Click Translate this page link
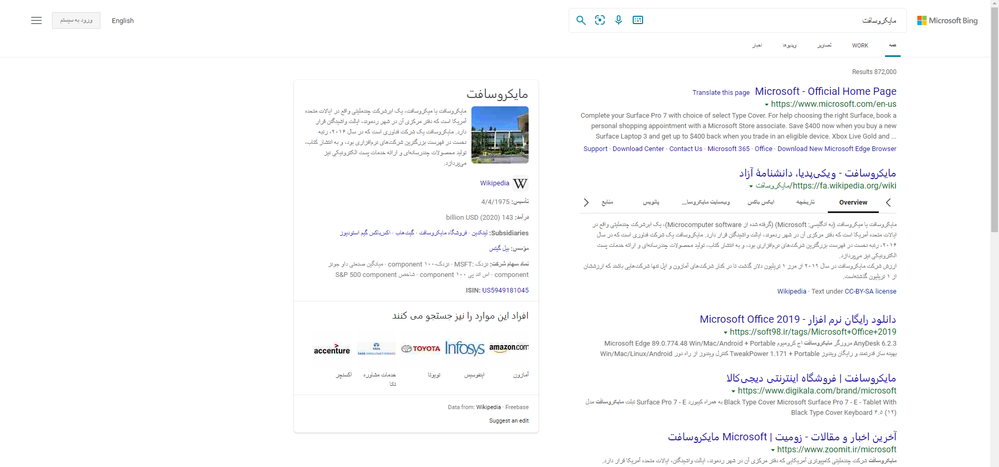The width and height of the screenshot is (999, 467). [x=721, y=92]
